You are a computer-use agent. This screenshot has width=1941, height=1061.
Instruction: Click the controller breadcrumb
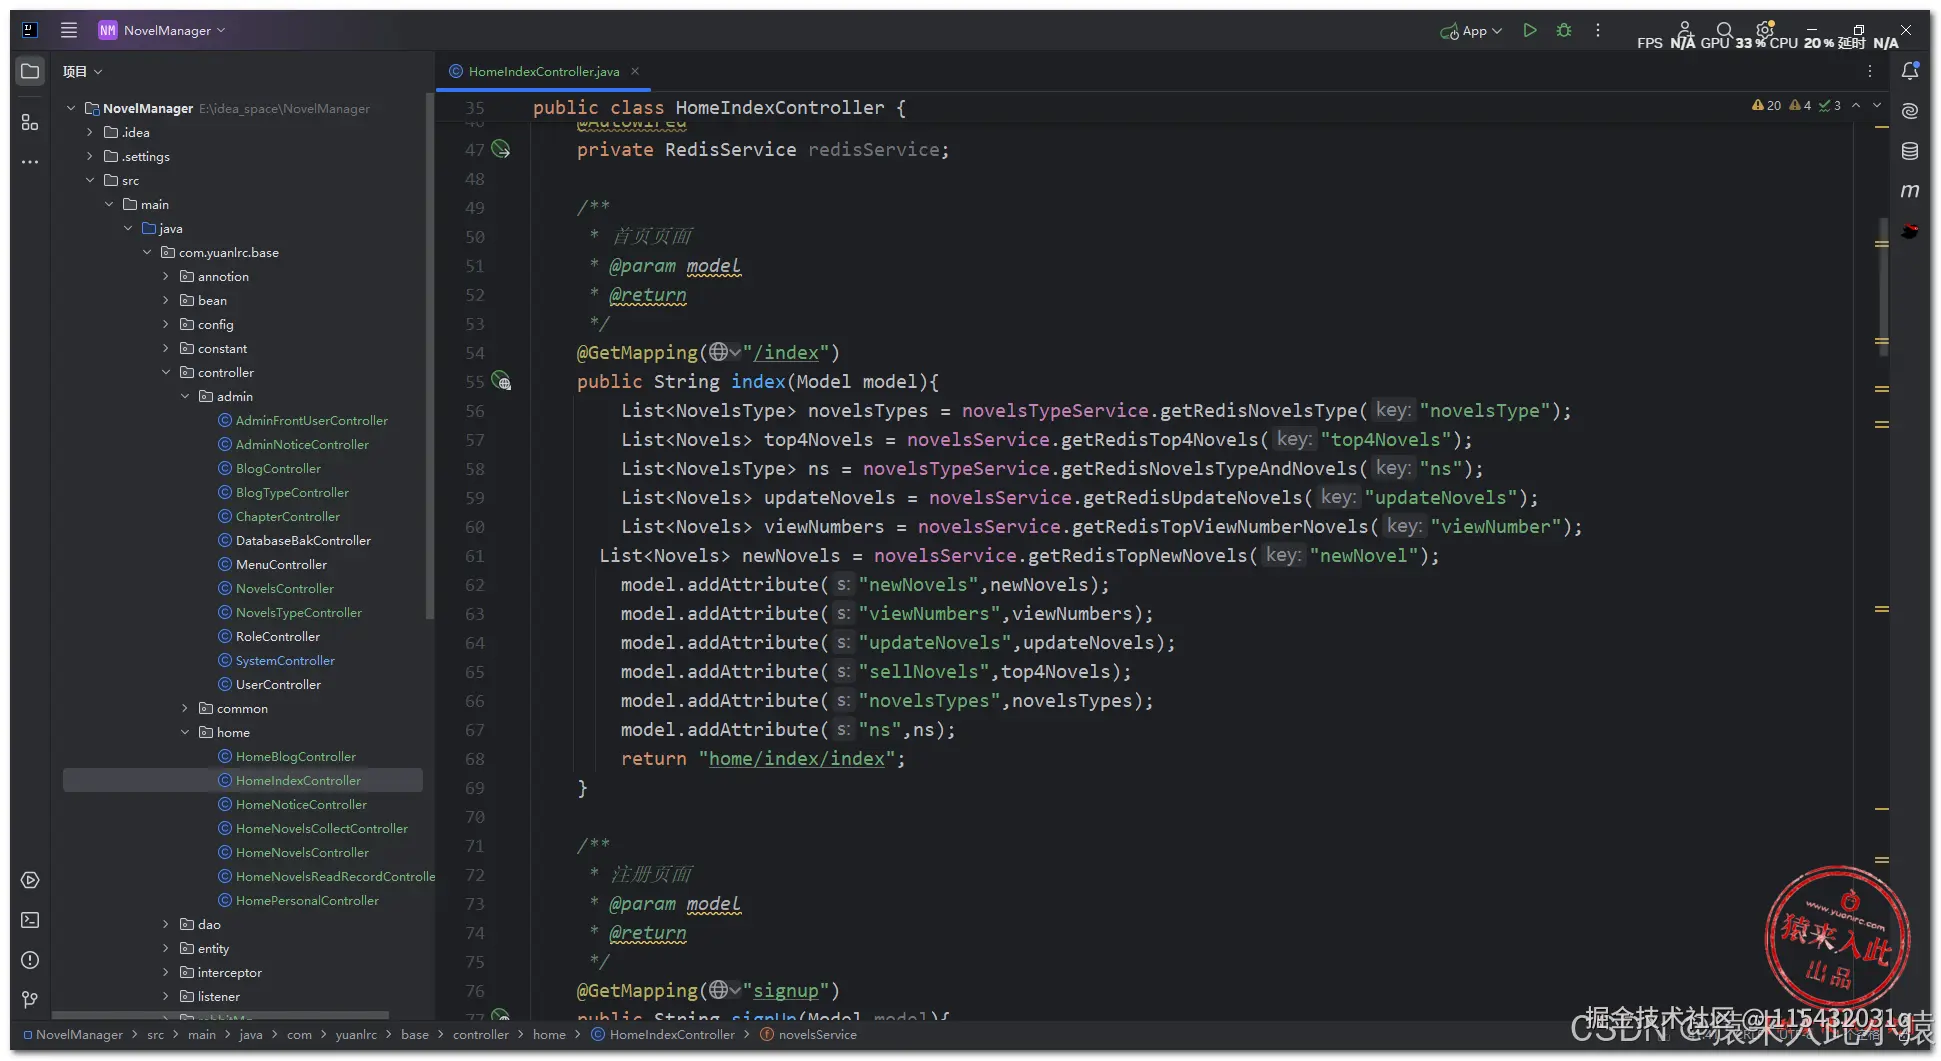[x=480, y=1035]
